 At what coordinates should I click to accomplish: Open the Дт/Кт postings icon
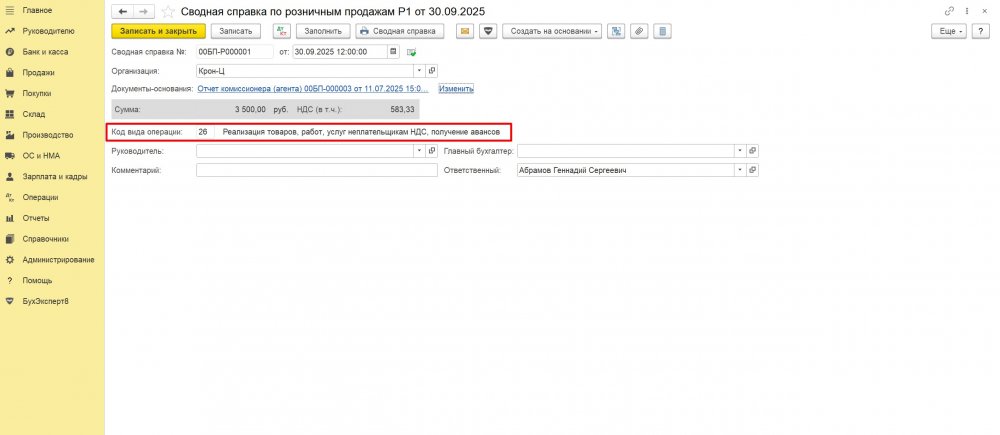pyautogui.click(x=281, y=31)
